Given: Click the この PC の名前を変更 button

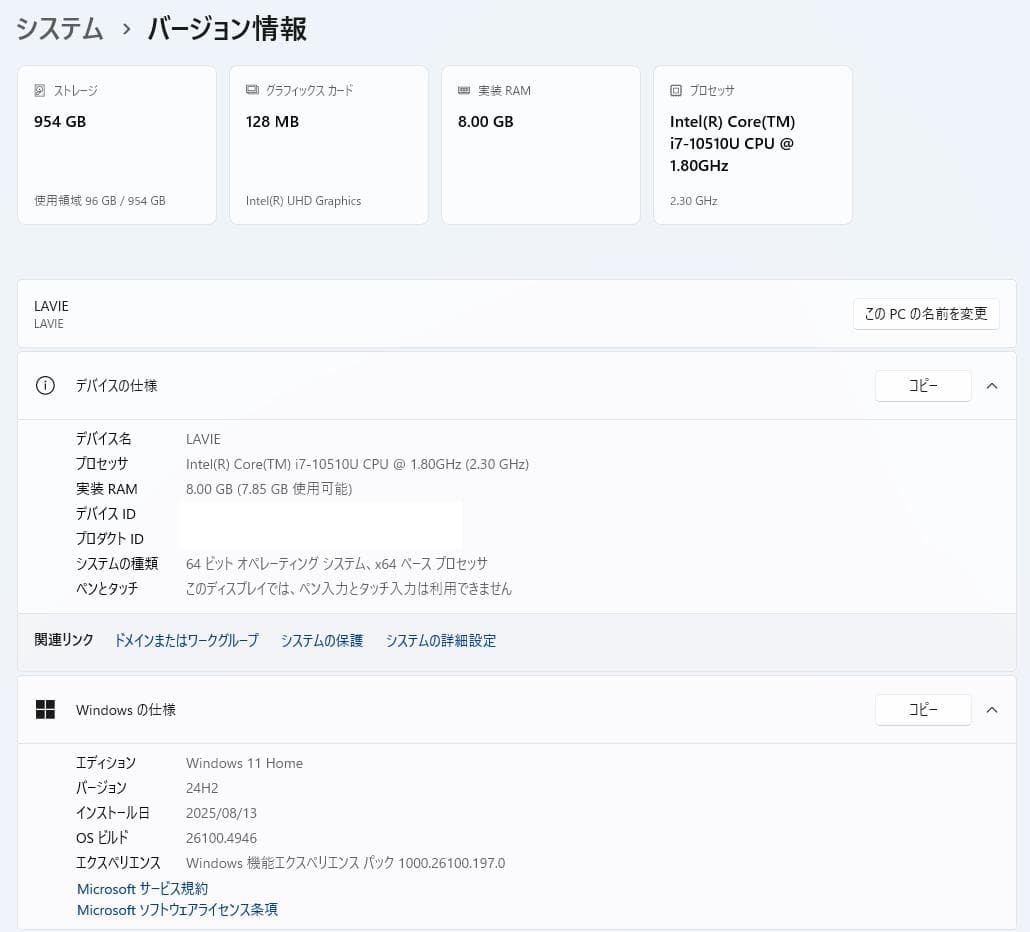Looking at the screenshot, I should point(925,313).
